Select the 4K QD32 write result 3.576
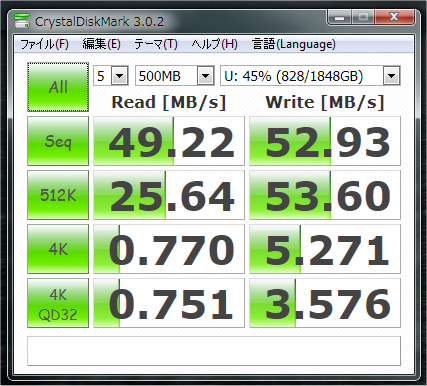The image size is (427, 386). click(325, 303)
